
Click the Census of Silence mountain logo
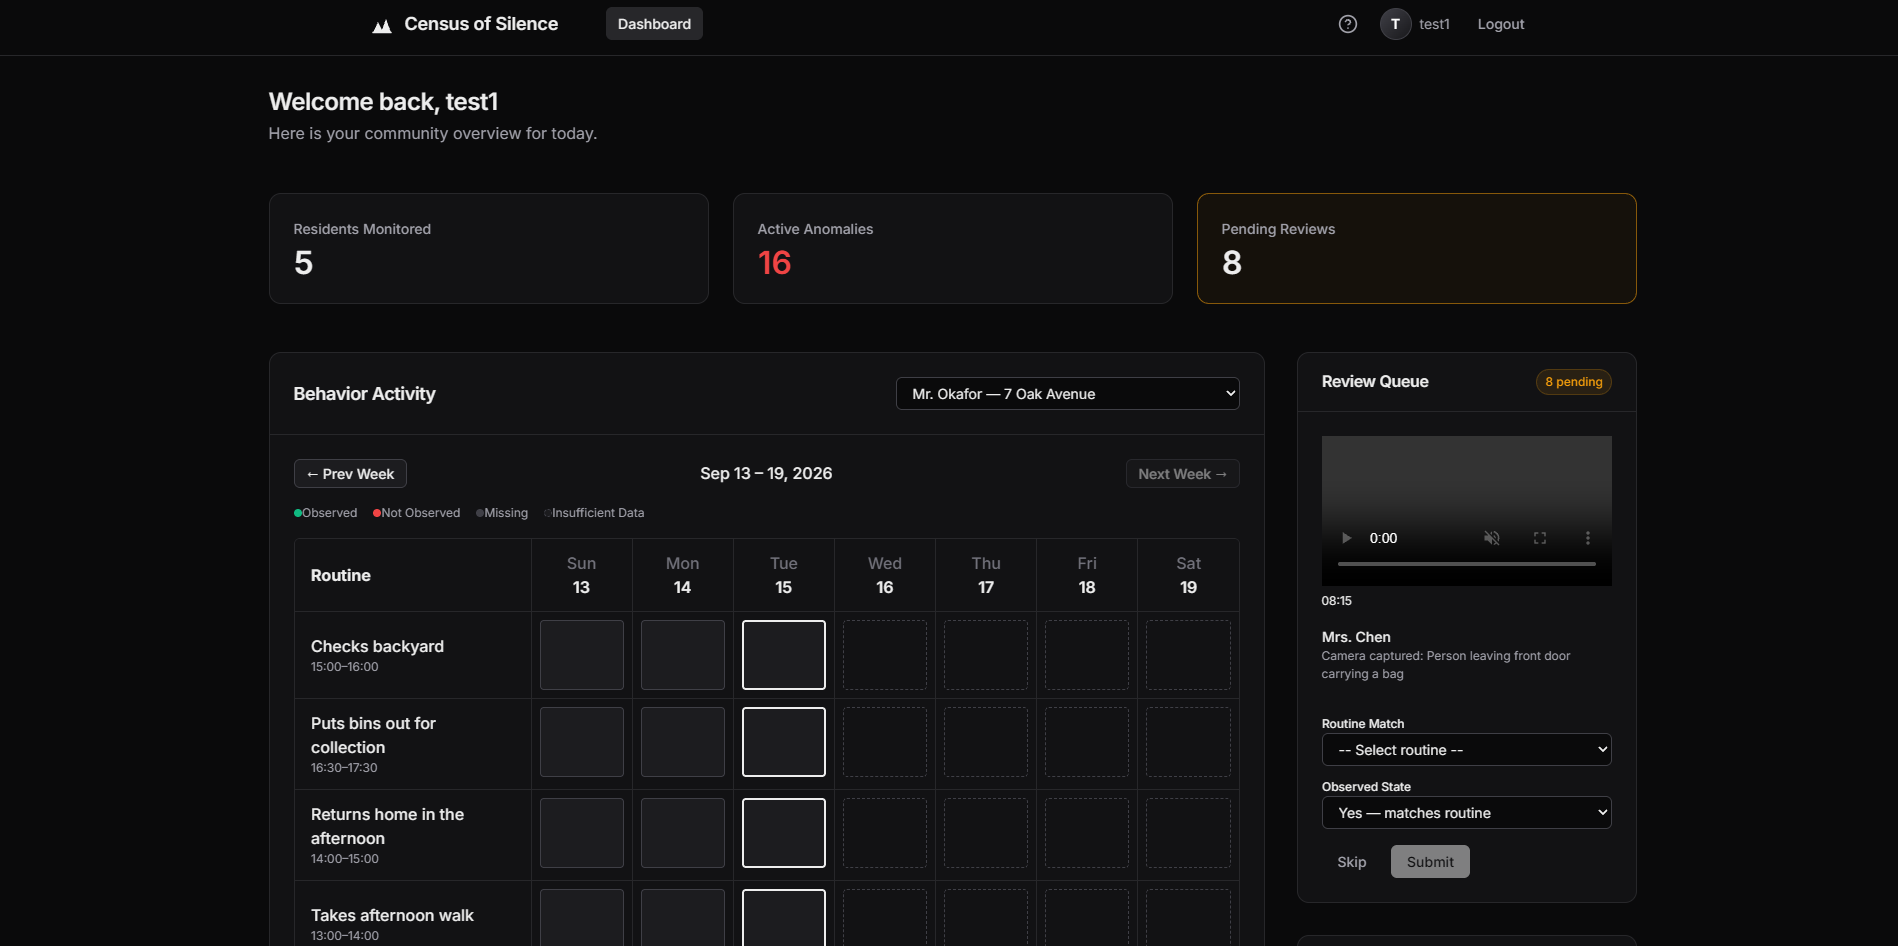381,25
